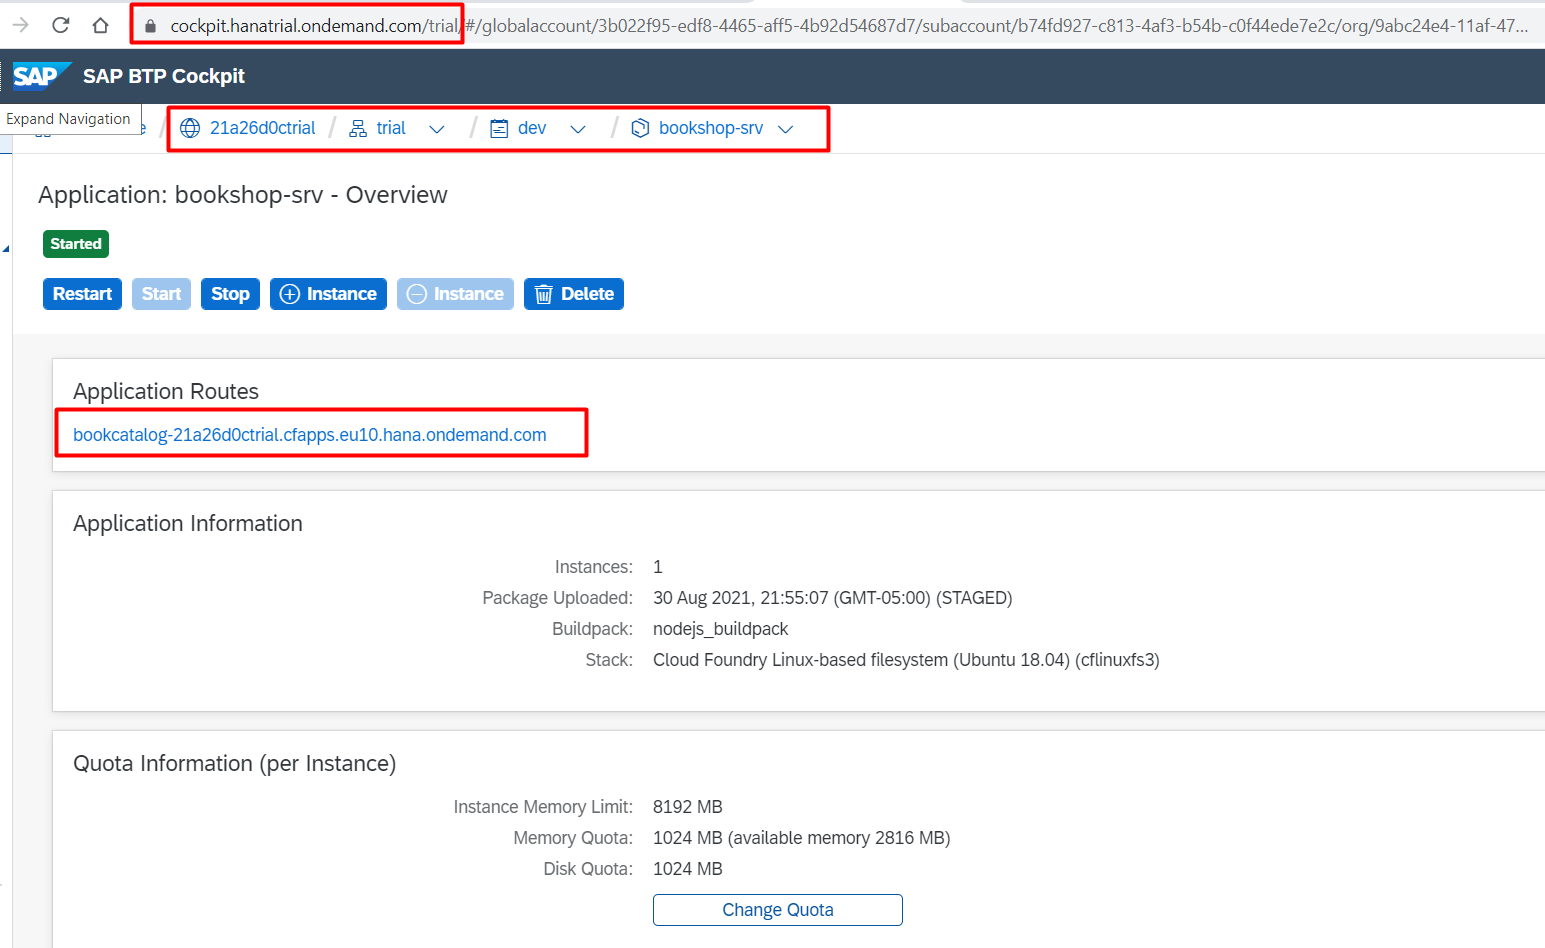
Task: Open the bookshop-srv breadcrumb link
Action: (711, 128)
